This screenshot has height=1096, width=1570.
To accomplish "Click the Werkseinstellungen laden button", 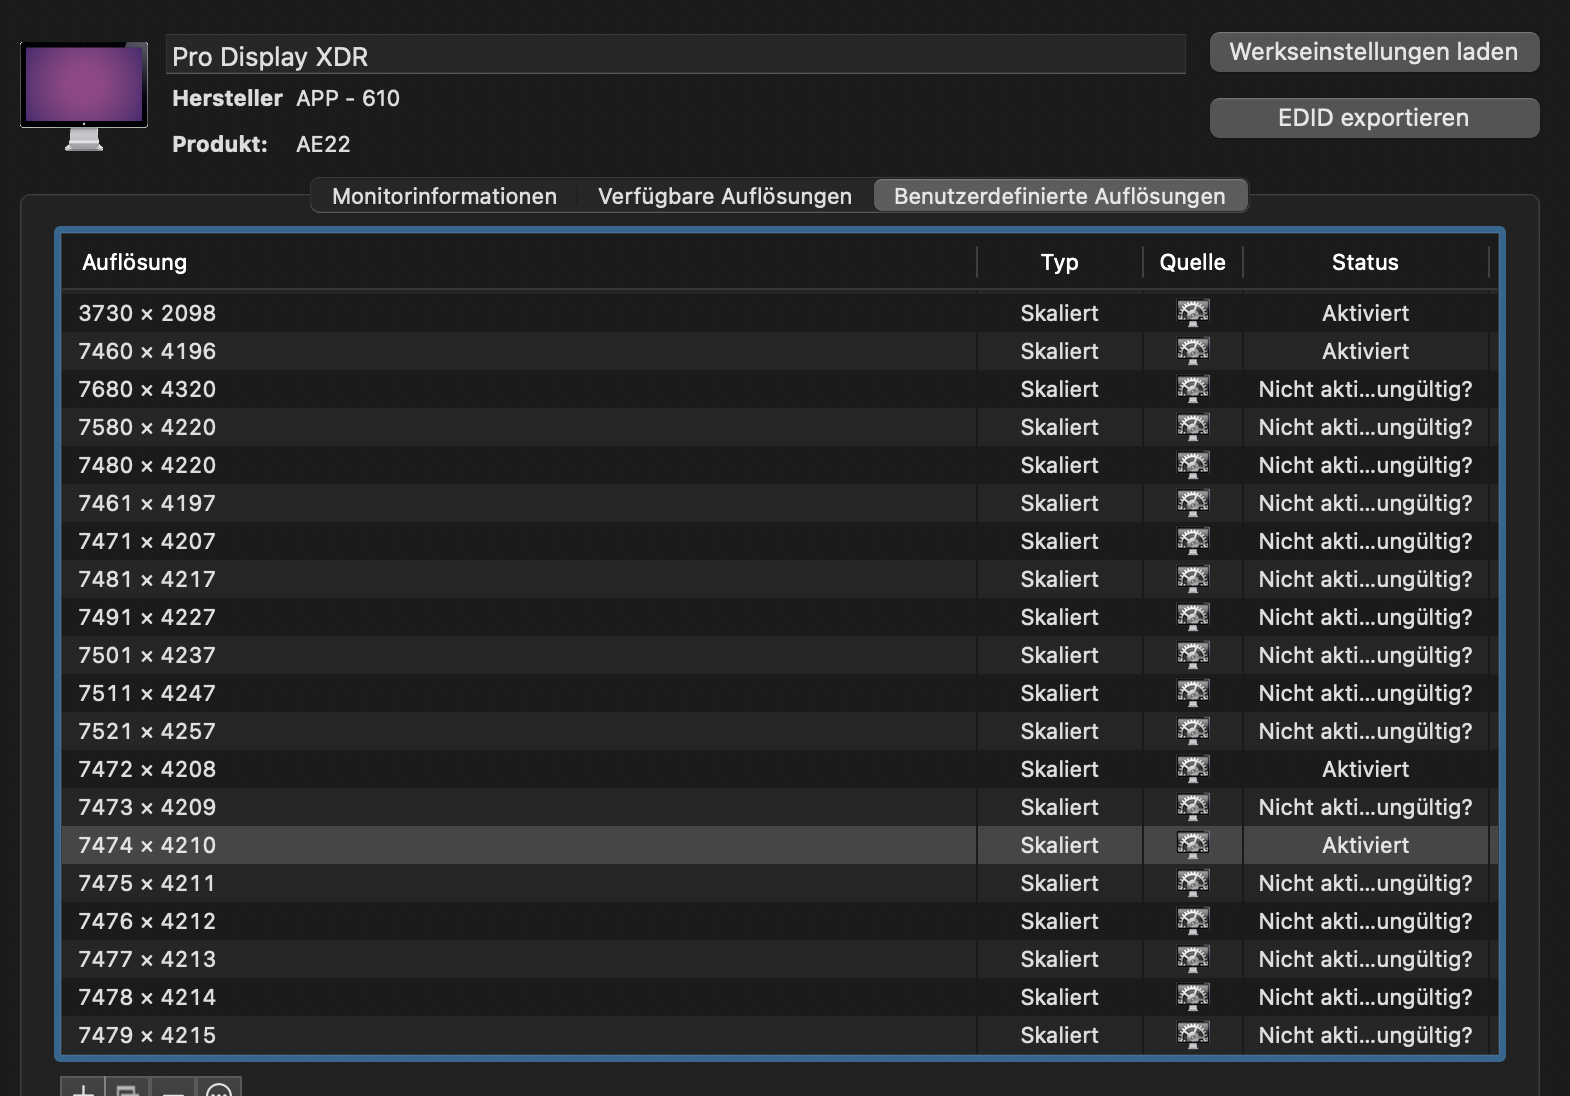I will pyautogui.click(x=1374, y=52).
